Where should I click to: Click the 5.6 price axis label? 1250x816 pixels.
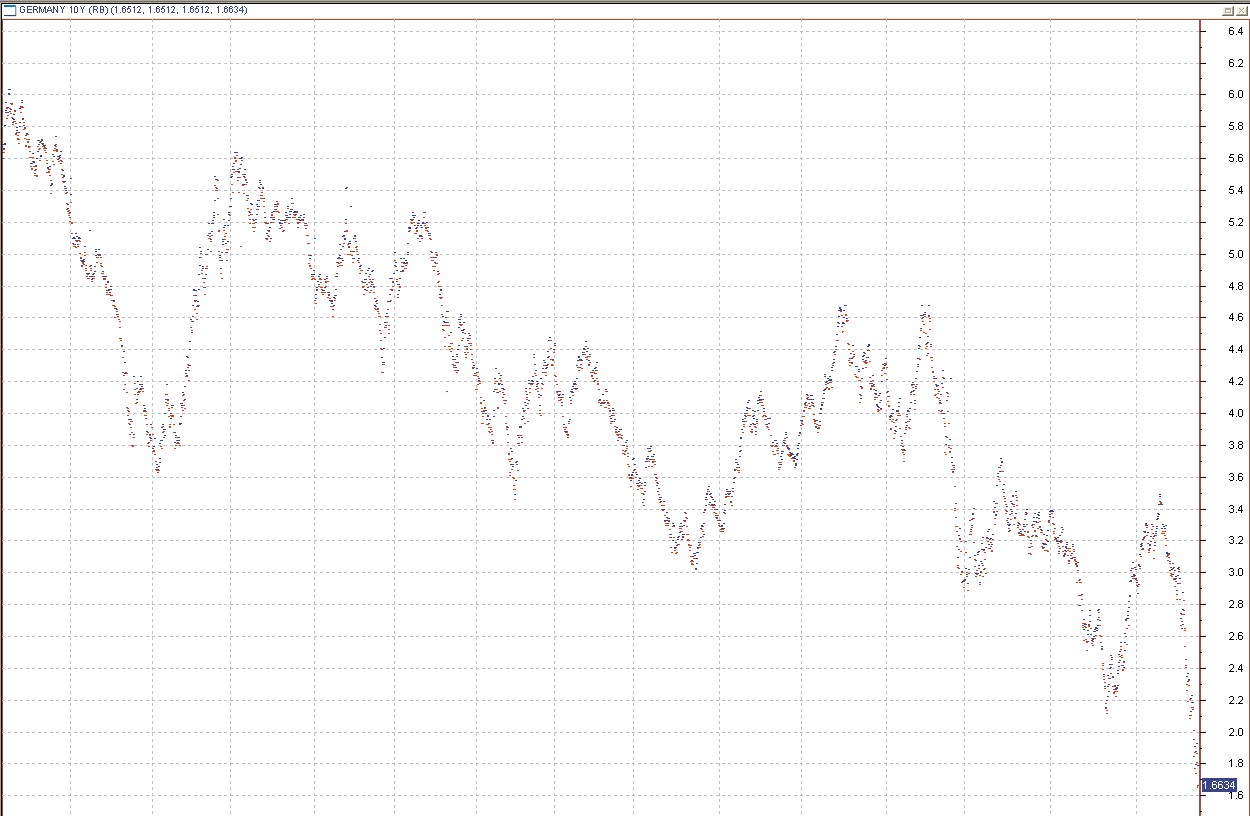pyautogui.click(x=1235, y=159)
